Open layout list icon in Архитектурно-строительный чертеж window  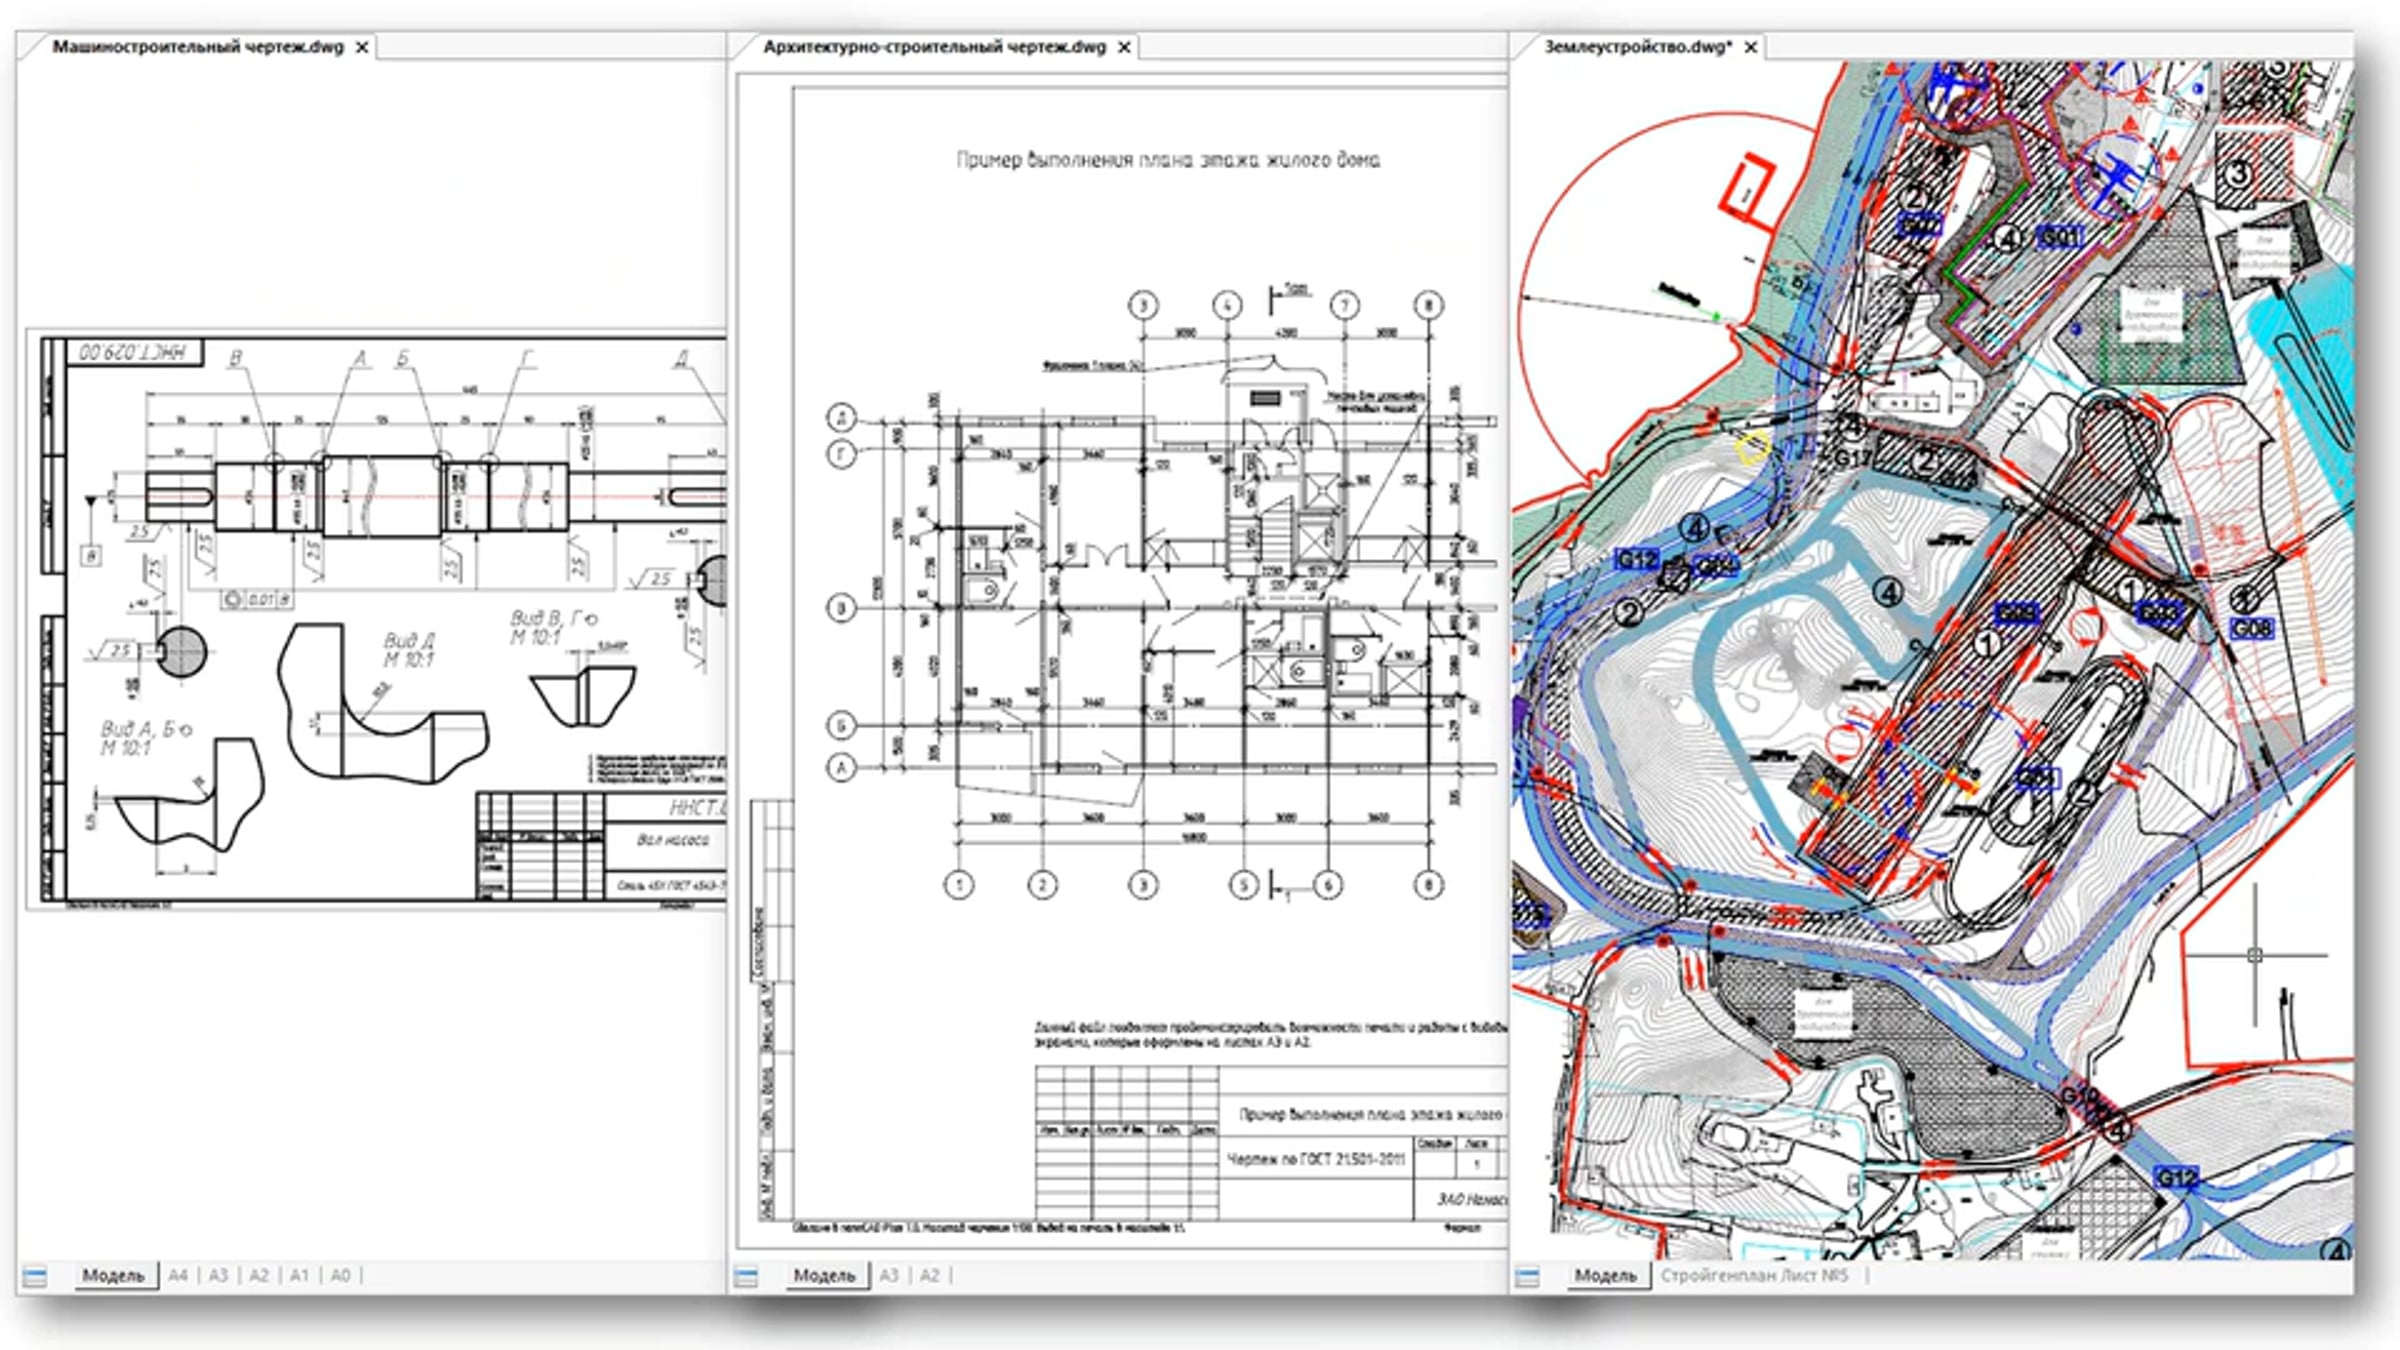[x=746, y=1277]
